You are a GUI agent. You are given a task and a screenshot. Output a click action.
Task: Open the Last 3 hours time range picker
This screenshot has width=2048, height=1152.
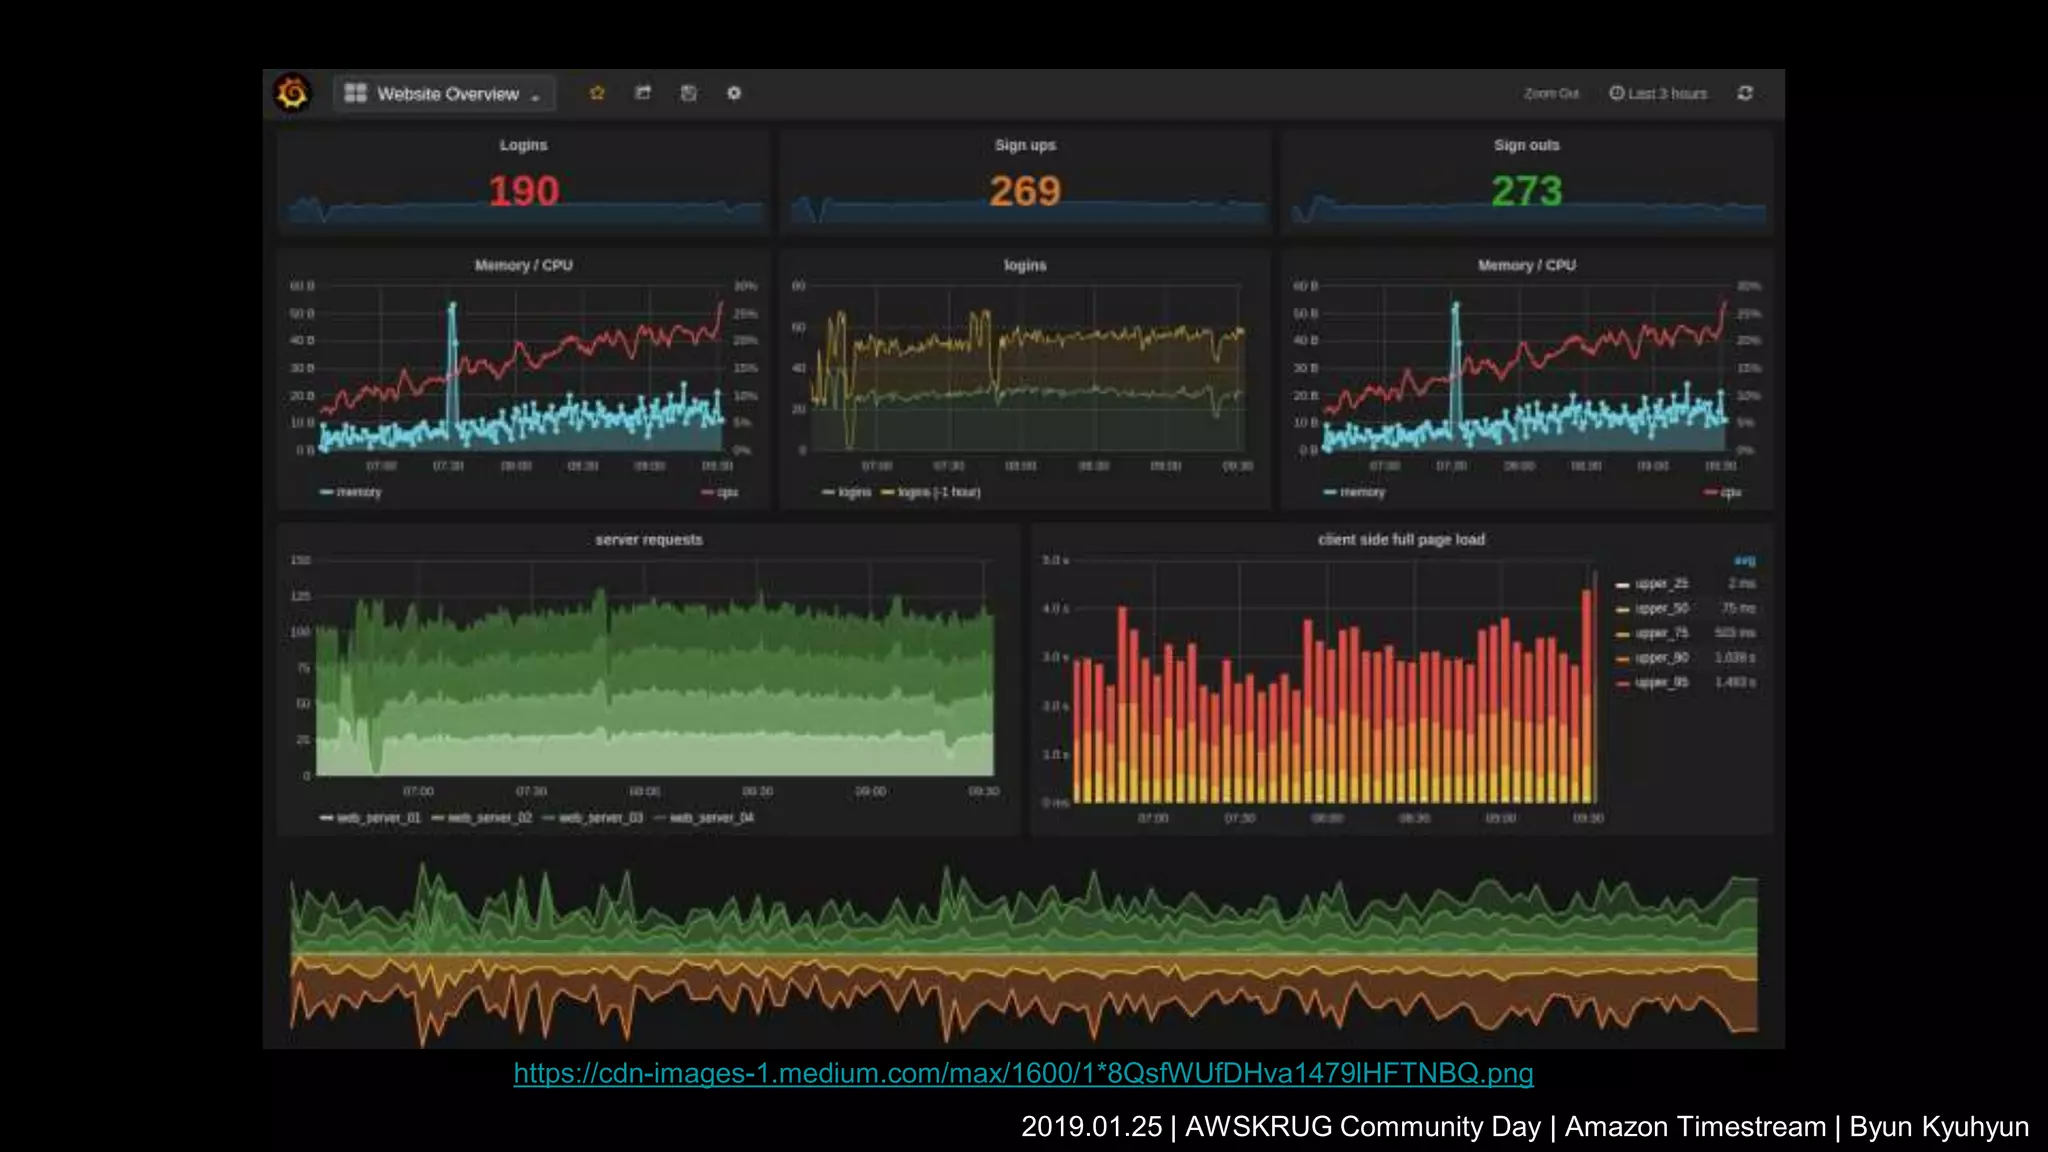point(1666,93)
